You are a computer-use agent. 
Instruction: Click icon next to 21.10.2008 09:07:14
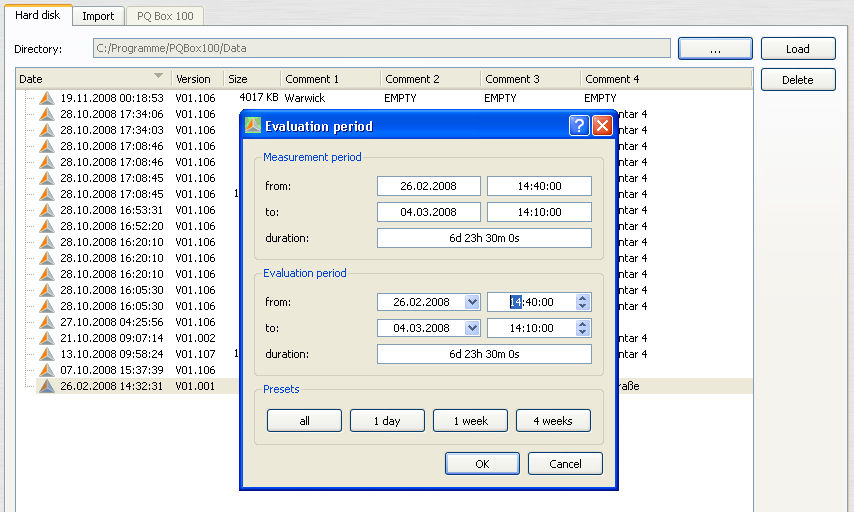click(47, 338)
